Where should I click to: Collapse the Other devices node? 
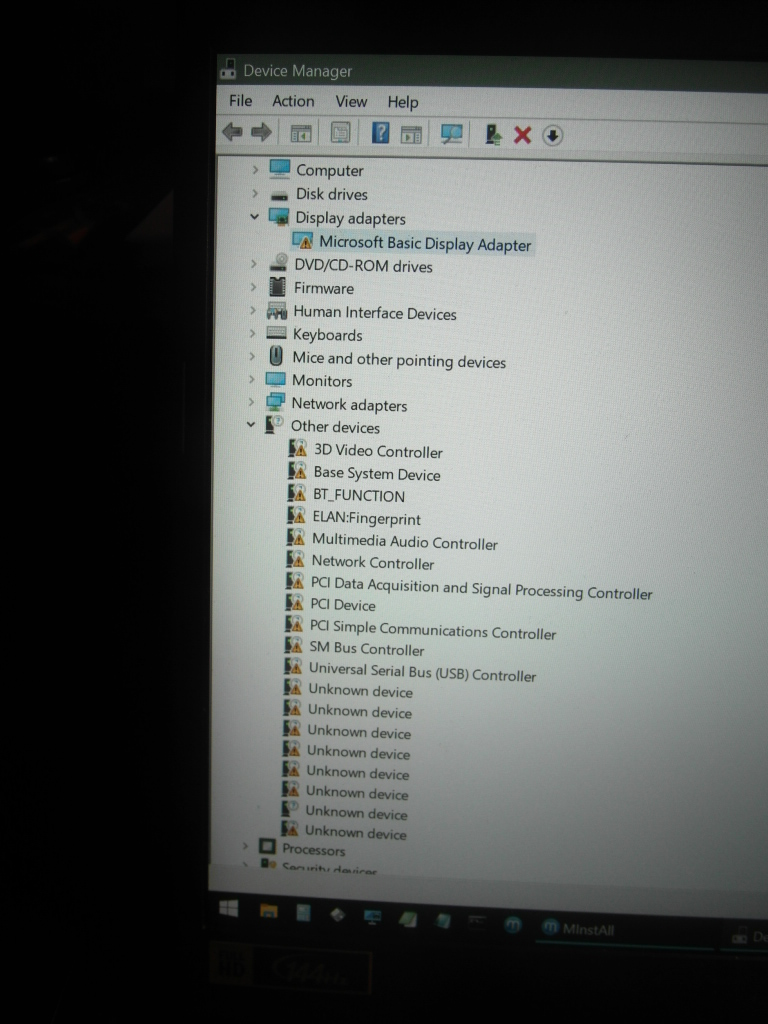pyautogui.click(x=250, y=424)
